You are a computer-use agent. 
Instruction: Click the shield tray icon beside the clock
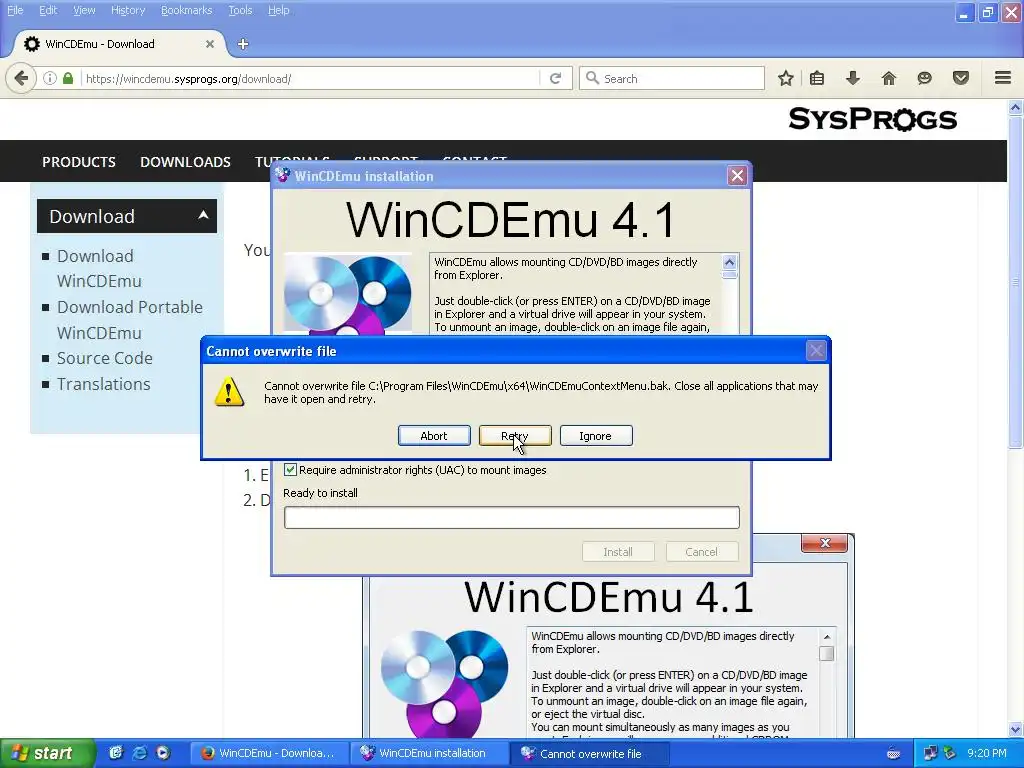point(950,753)
